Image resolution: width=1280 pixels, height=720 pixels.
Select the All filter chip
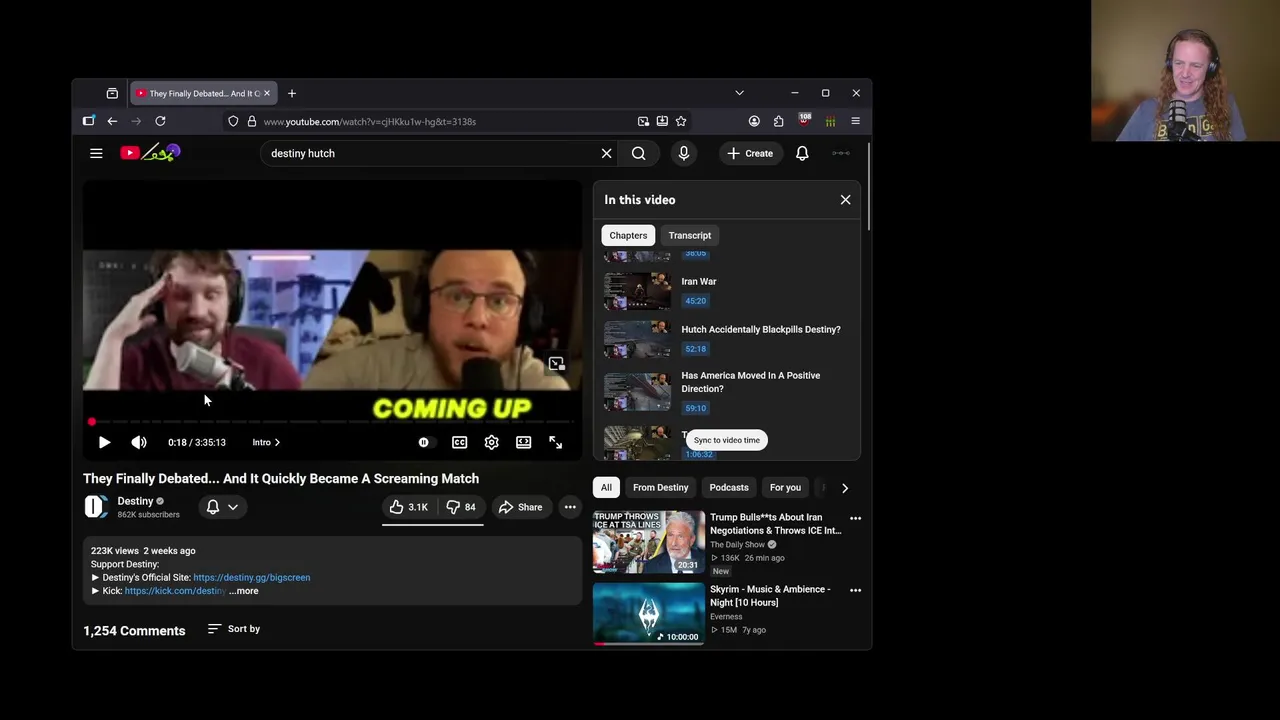click(606, 488)
